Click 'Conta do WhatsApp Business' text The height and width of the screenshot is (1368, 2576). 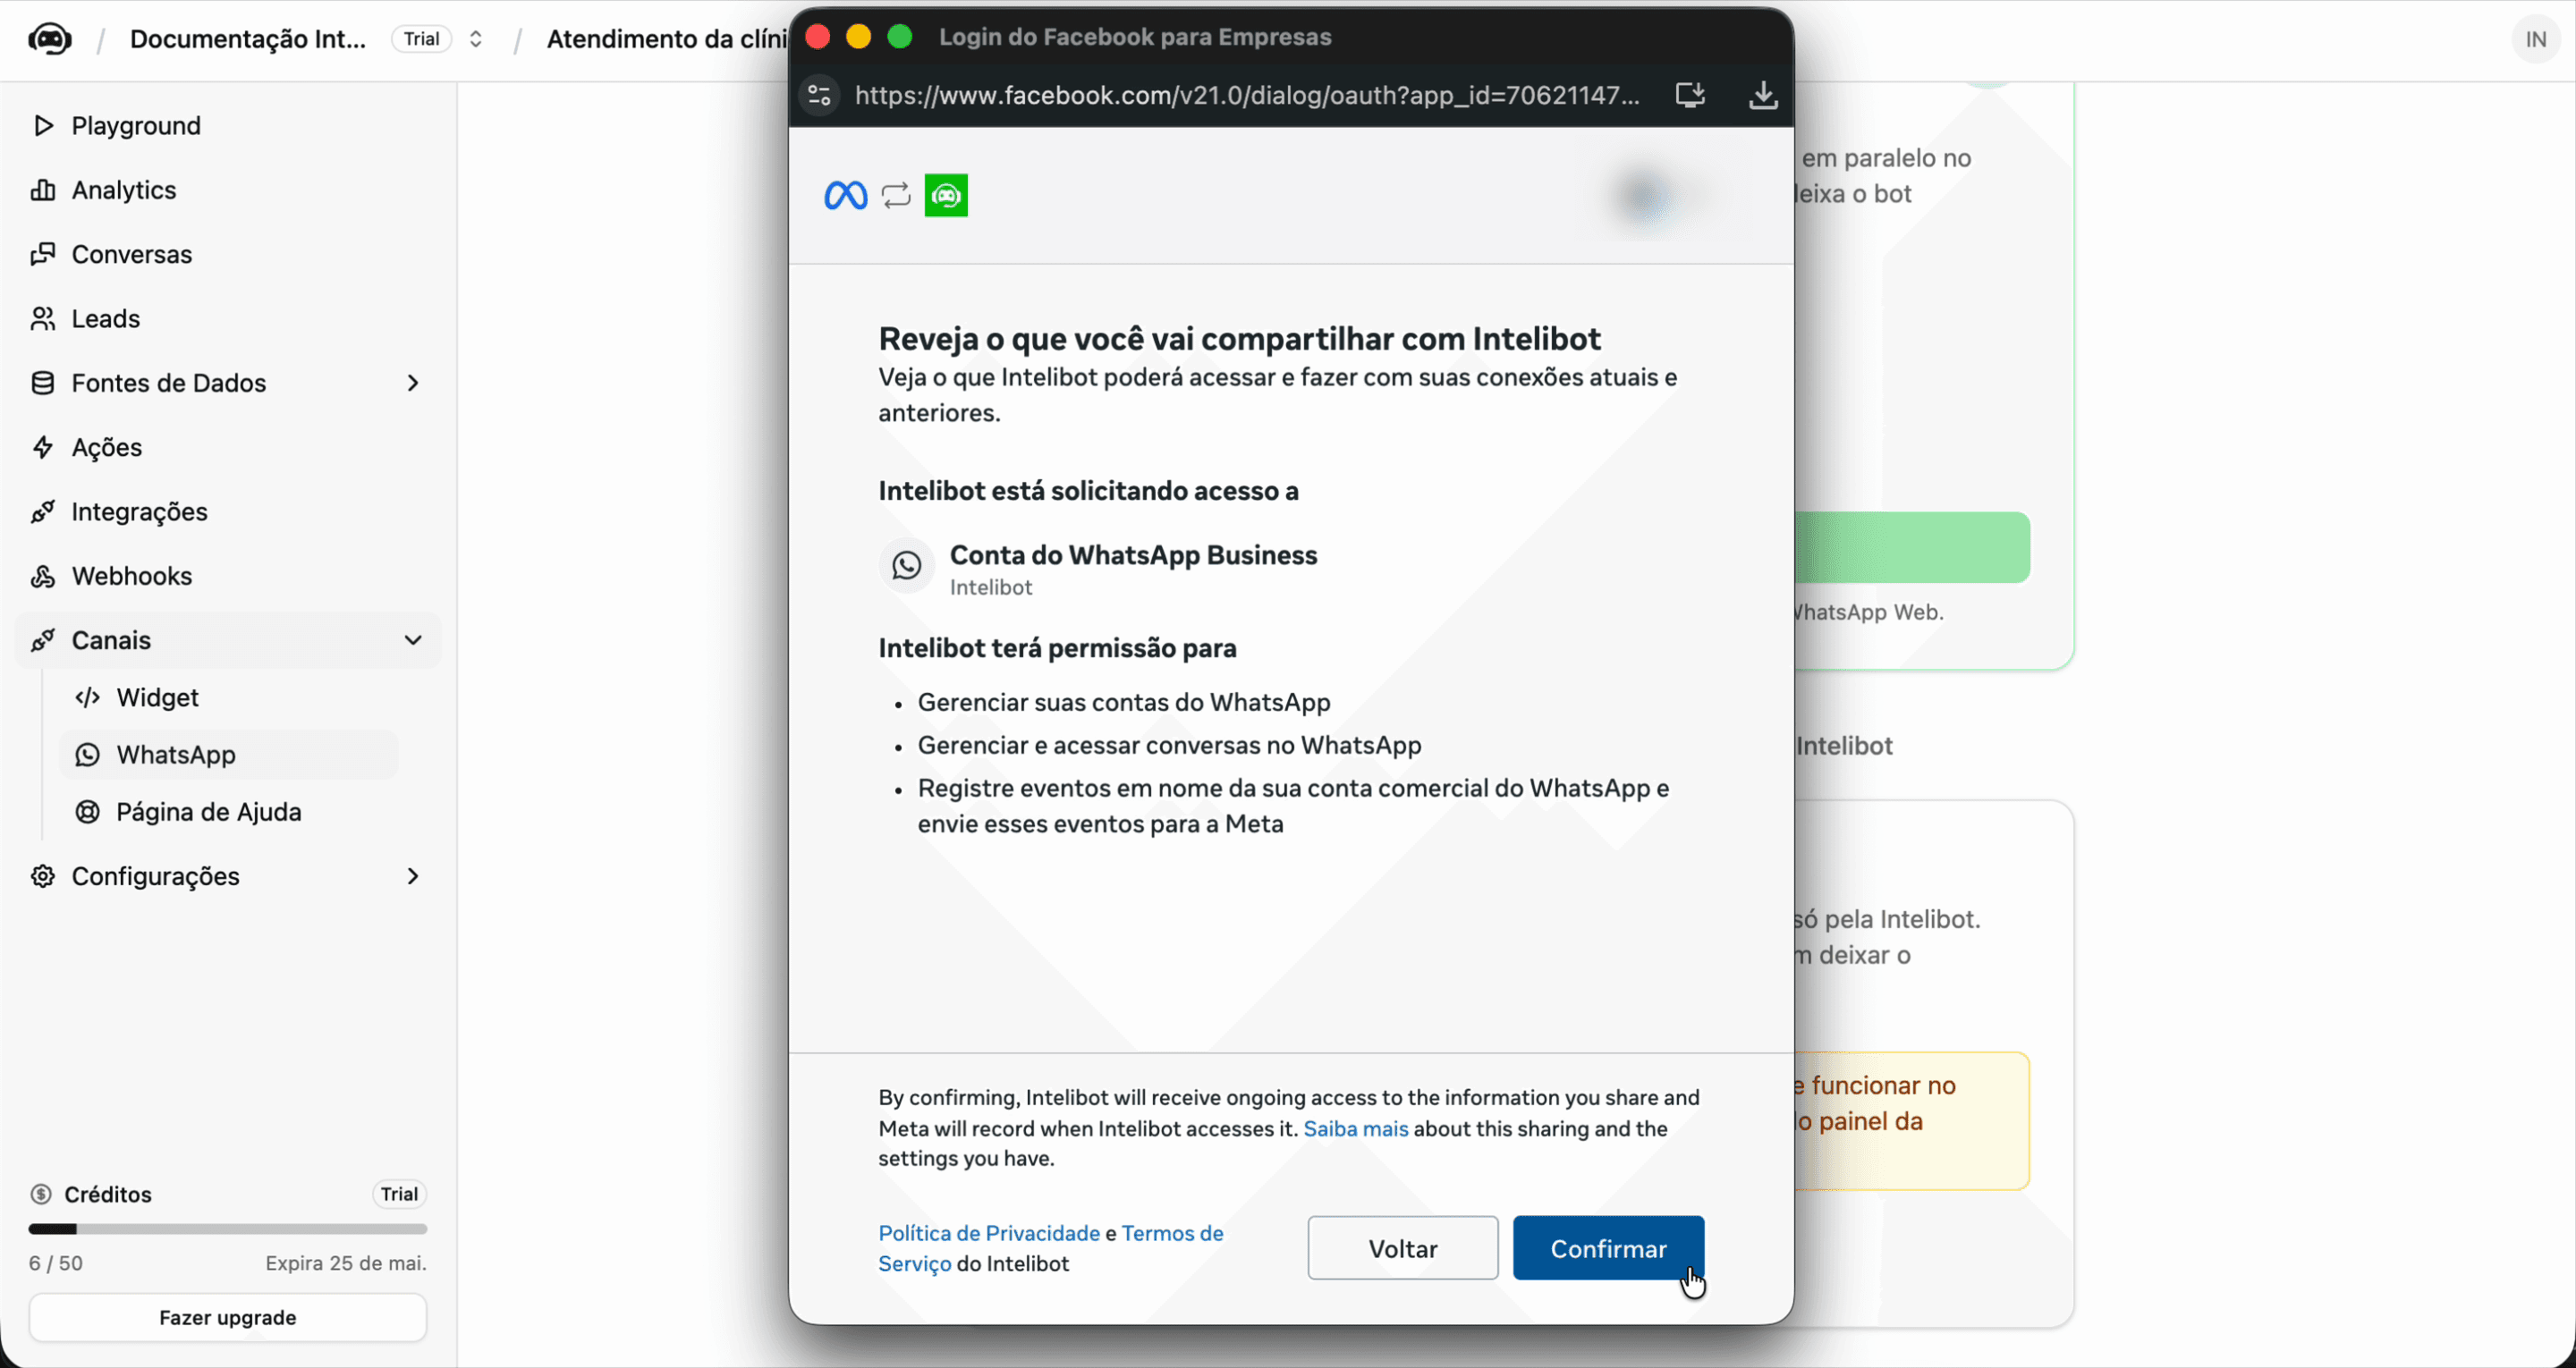pos(1133,555)
